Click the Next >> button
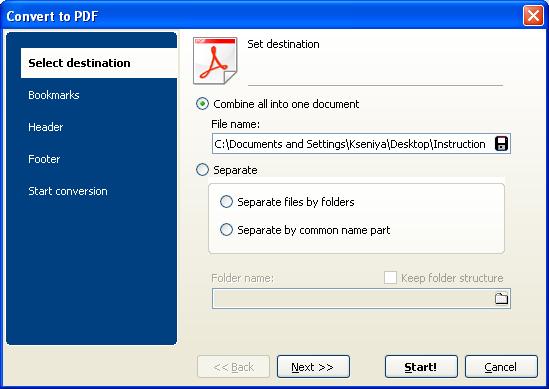Screen dimensions: 549x389 313,367
